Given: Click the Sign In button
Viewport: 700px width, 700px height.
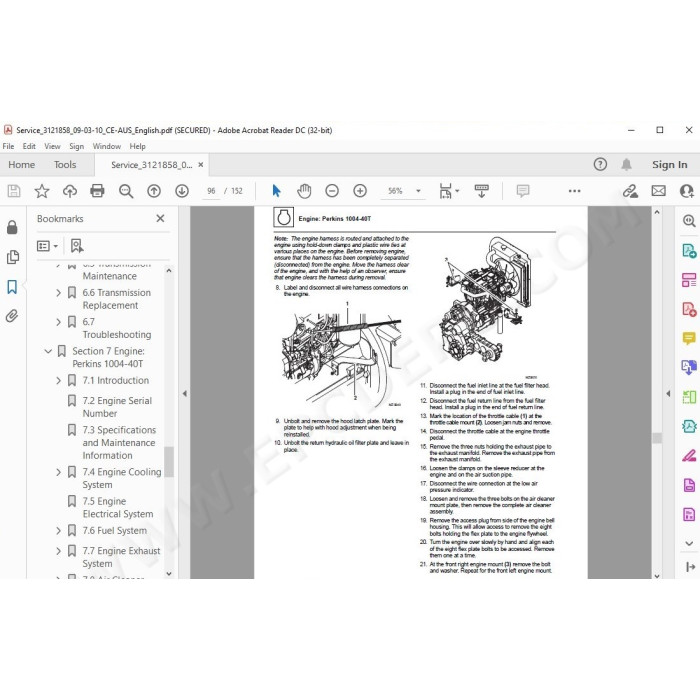Looking at the screenshot, I should (x=670, y=165).
